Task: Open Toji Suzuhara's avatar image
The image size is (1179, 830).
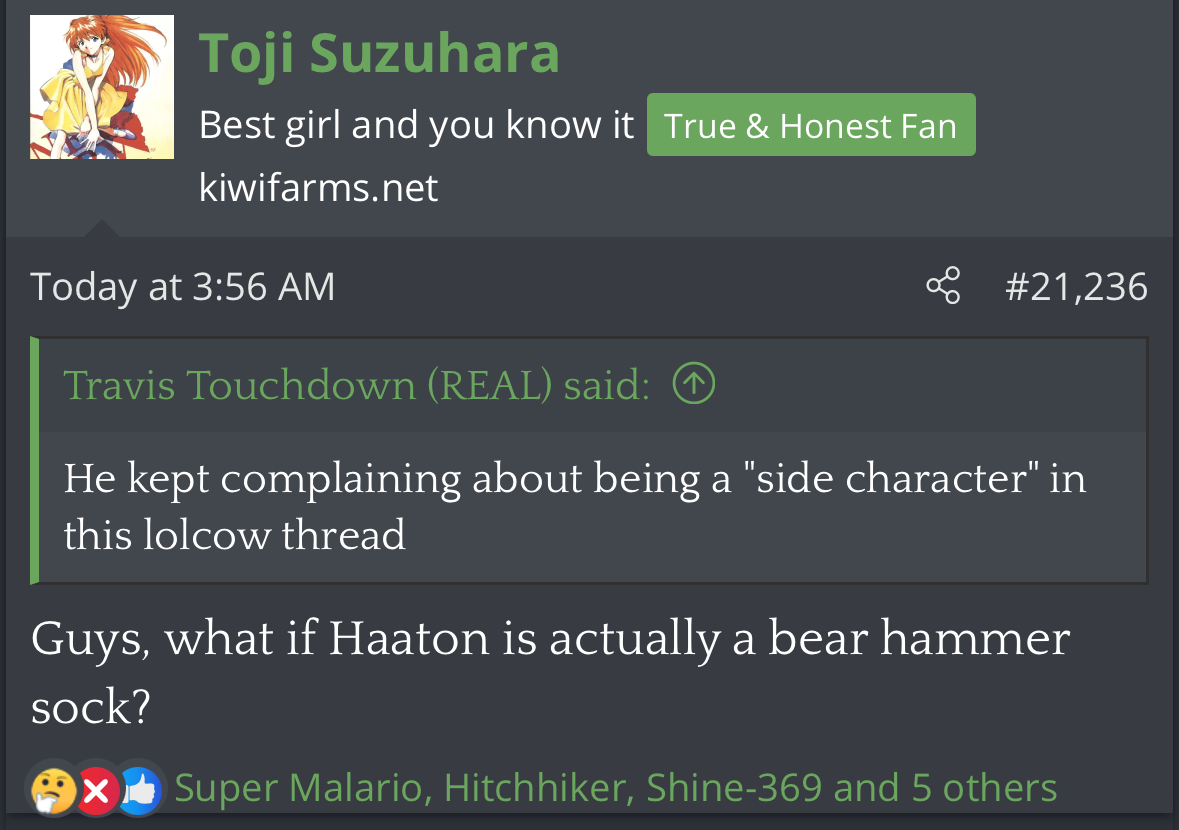Action: pyautogui.click(x=102, y=87)
